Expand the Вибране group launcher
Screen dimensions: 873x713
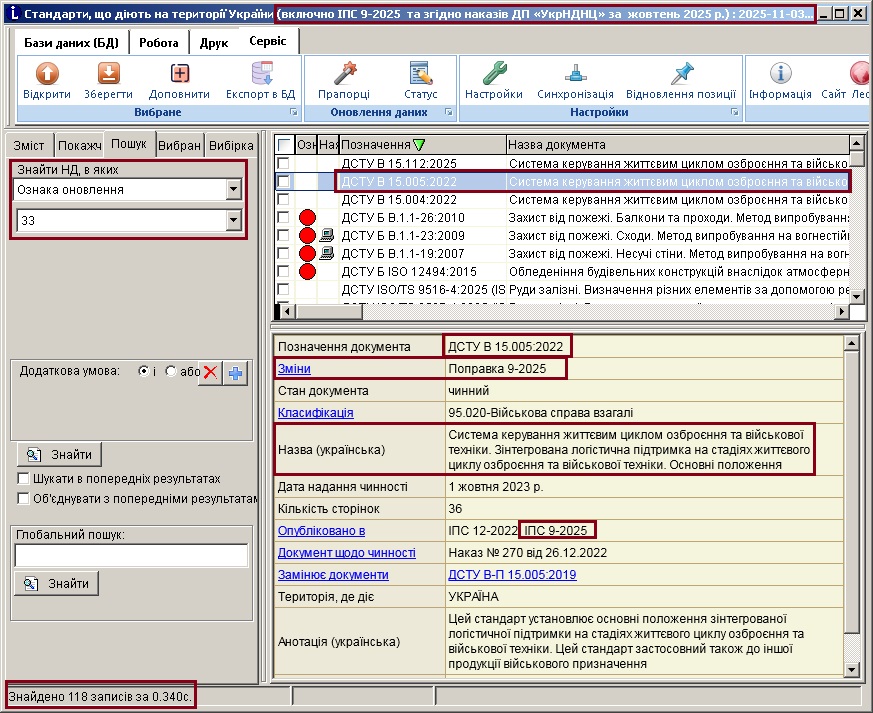tap(291, 113)
